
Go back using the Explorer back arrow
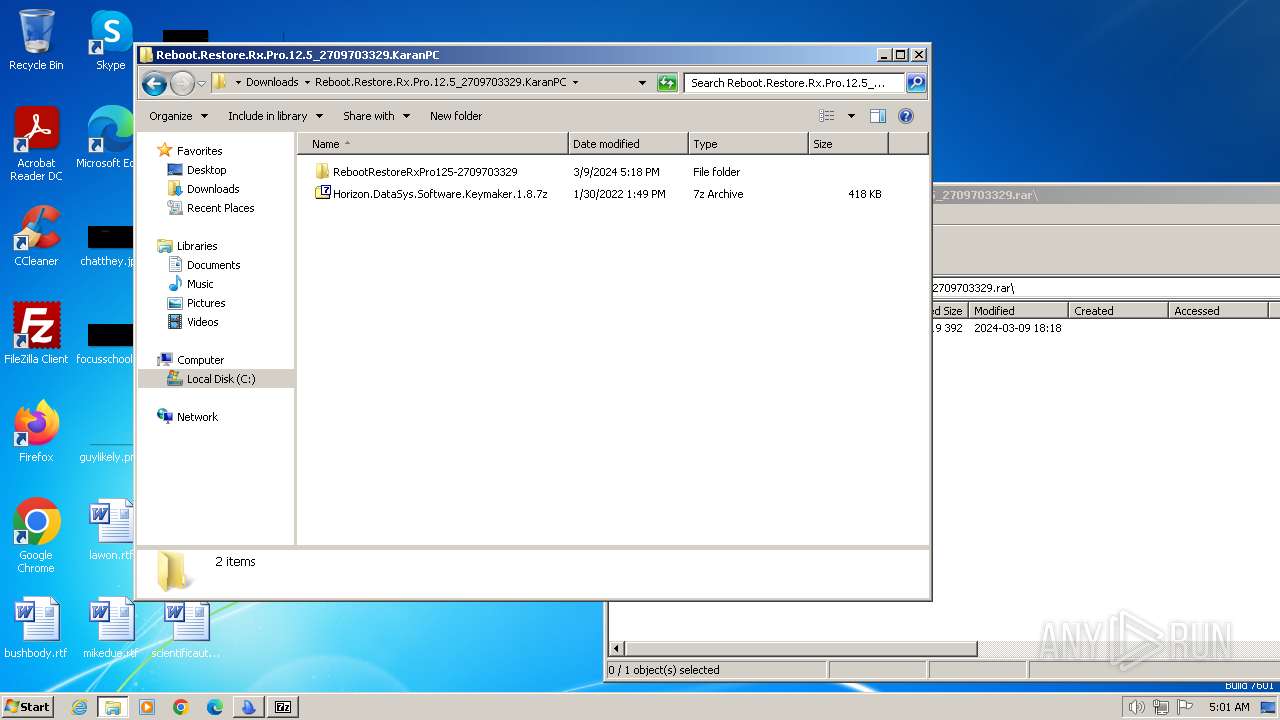click(154, 83)
